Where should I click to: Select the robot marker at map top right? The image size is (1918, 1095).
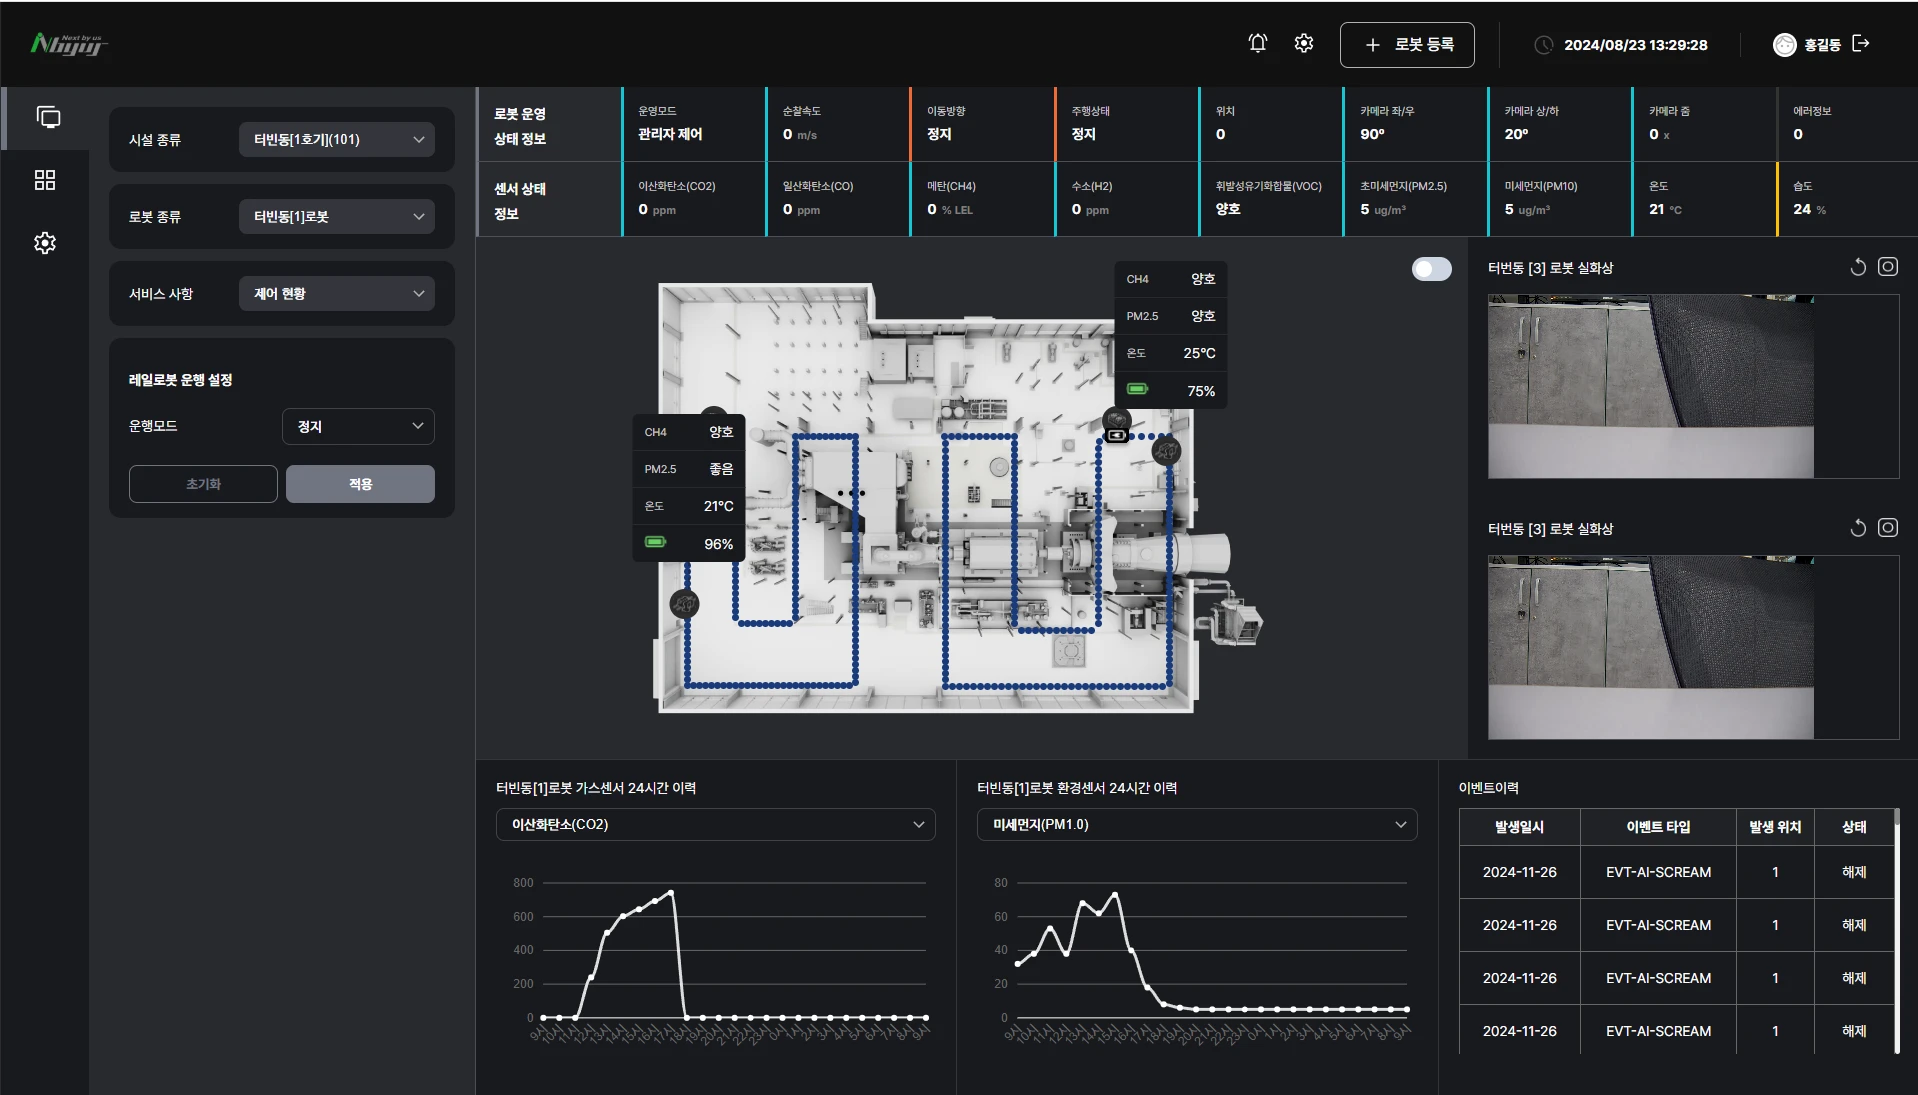(x=1166, y=451)
